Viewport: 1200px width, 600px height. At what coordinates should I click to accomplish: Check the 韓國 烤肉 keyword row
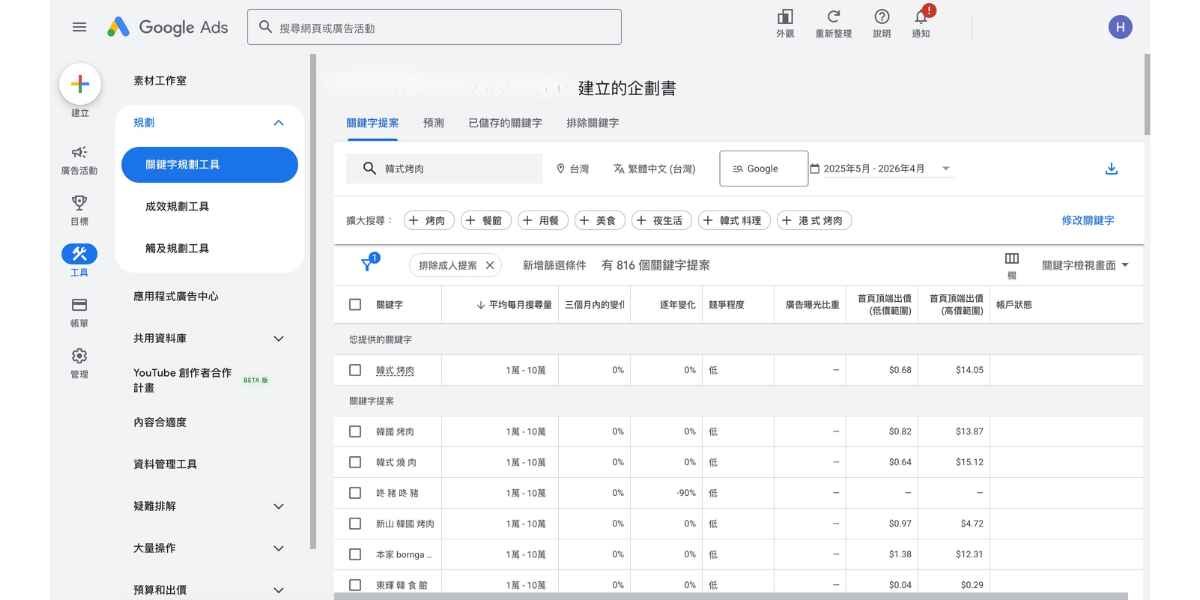(x=355, y=432)
